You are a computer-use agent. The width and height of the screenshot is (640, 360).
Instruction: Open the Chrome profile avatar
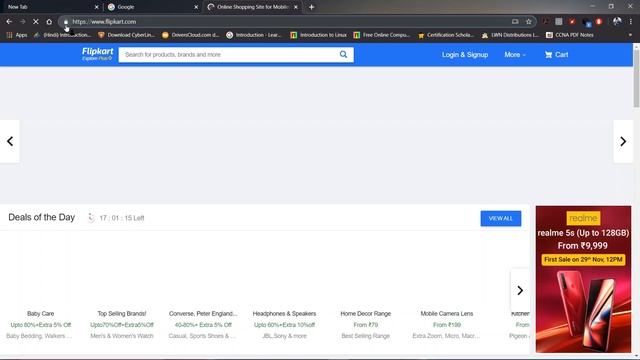[617, 22]
